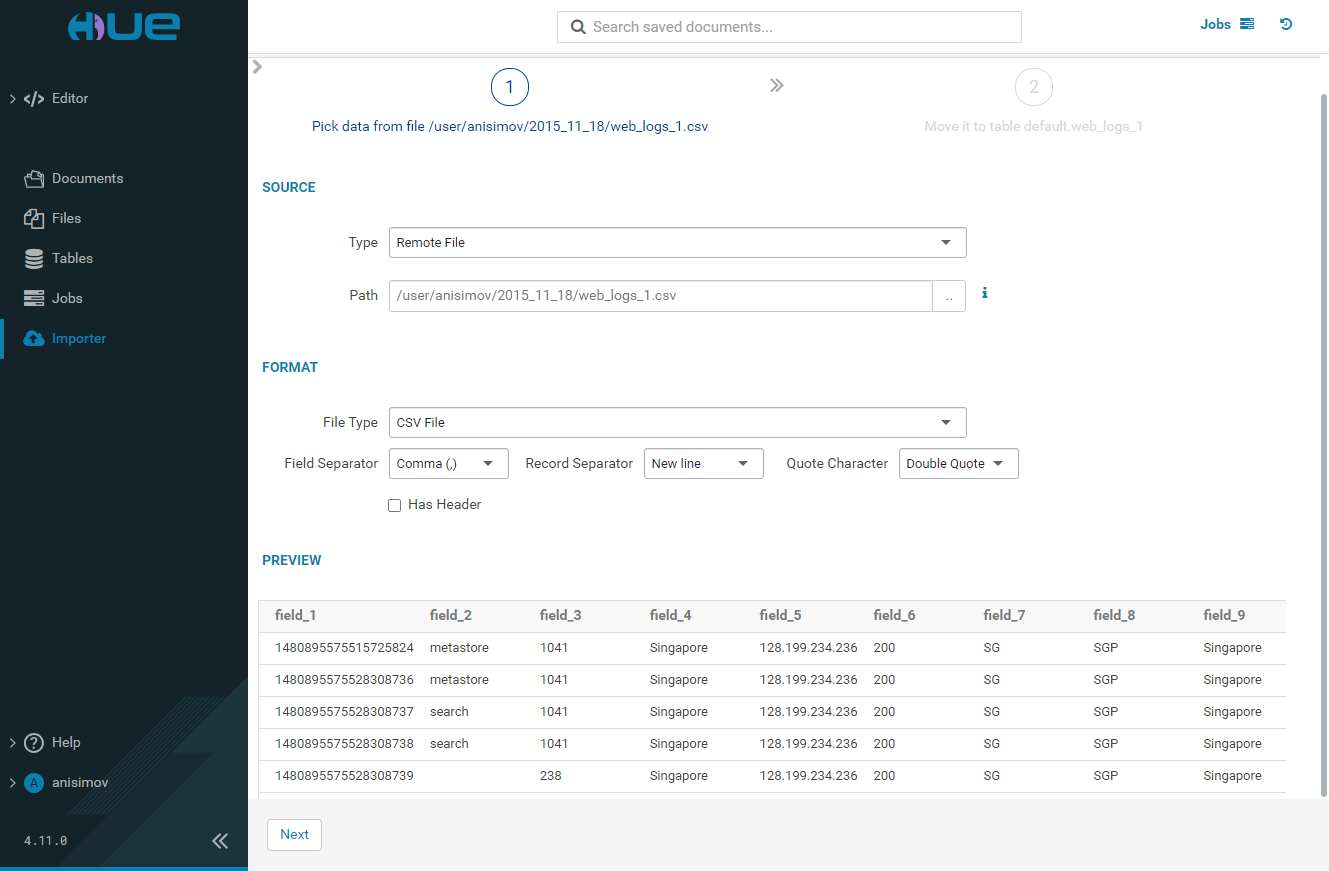The height and width of the screenshot is (871, 1329).
Task: Click the path info icon
Action: pyautogui.click(x=985, y=293)
